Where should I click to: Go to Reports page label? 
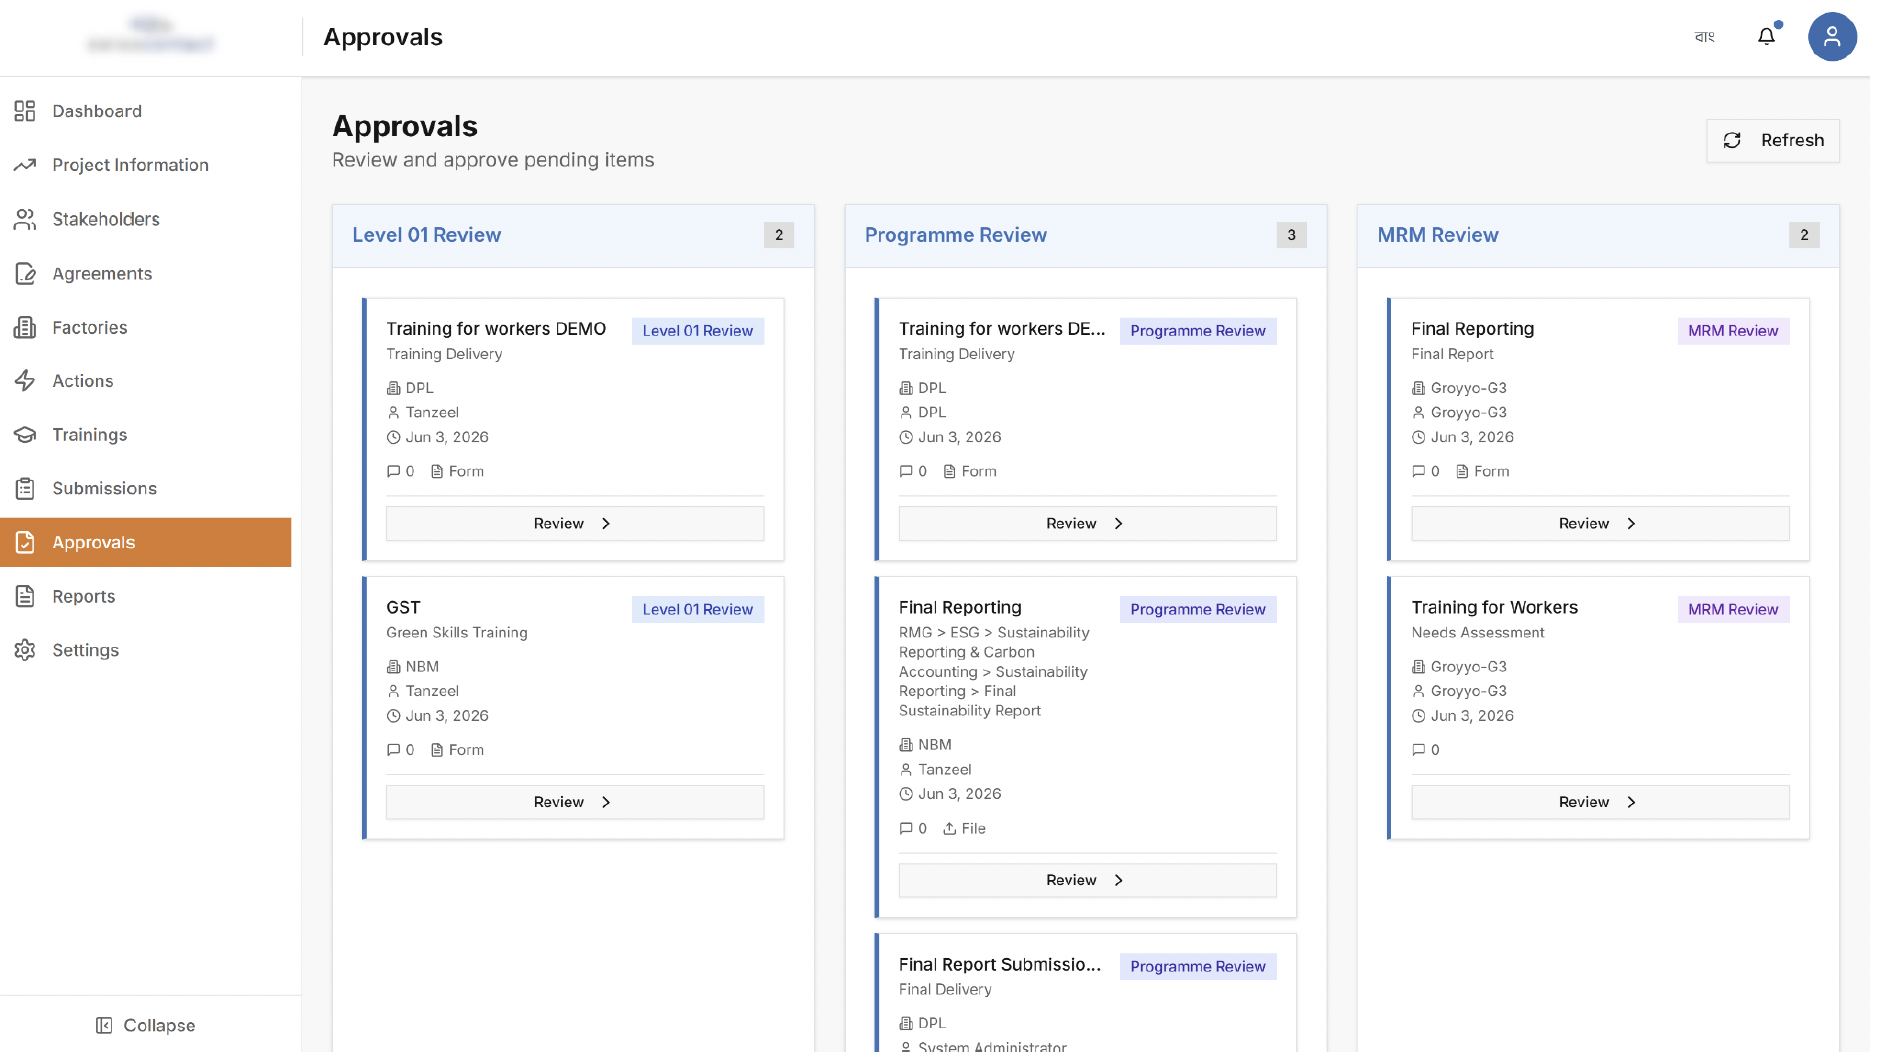pos(84,596)
